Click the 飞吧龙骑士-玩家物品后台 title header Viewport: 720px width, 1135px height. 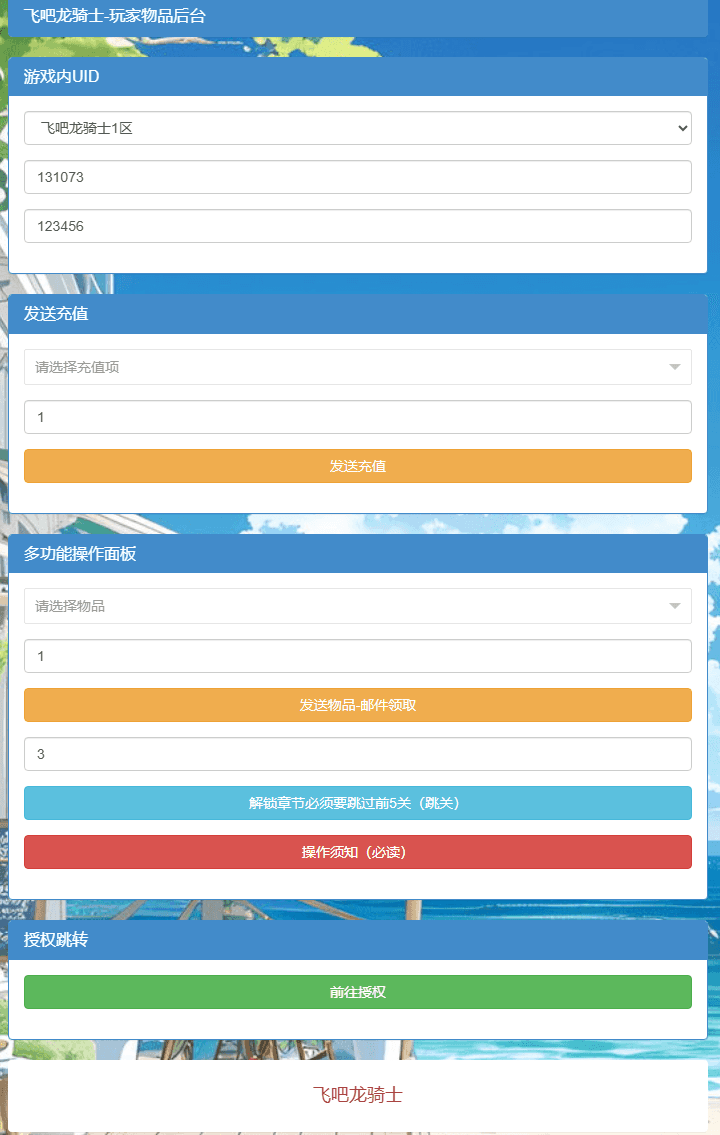point(114,15)
